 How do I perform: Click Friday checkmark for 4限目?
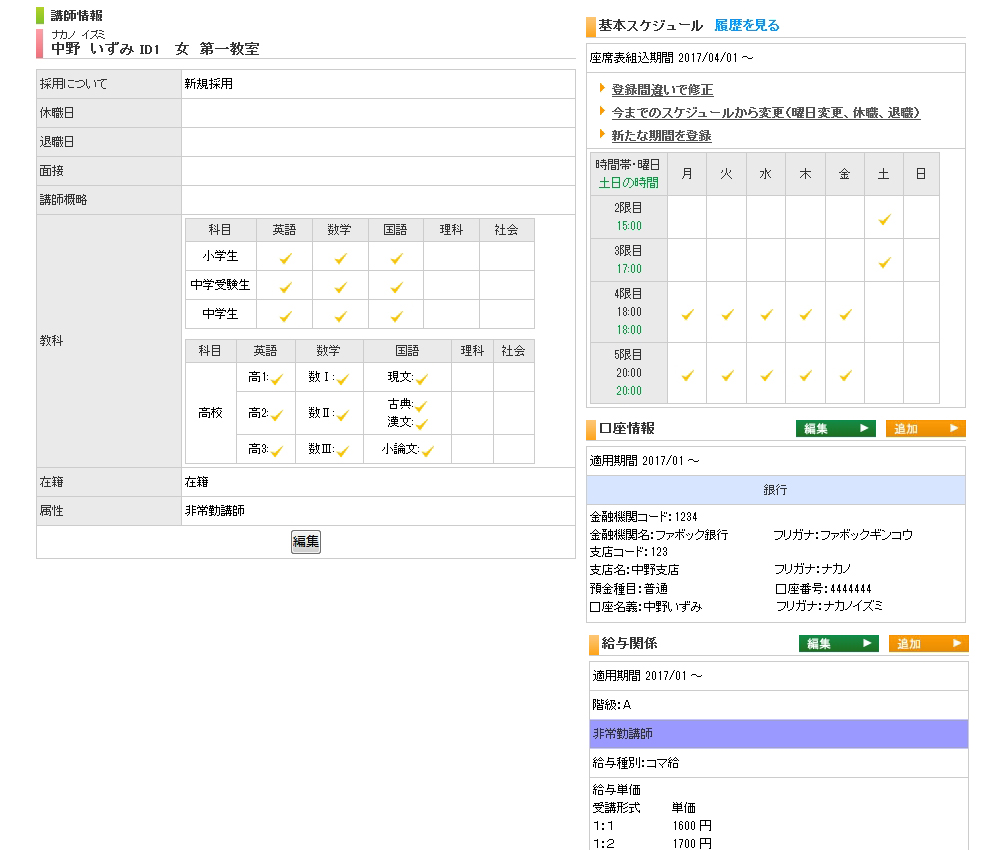845,315
